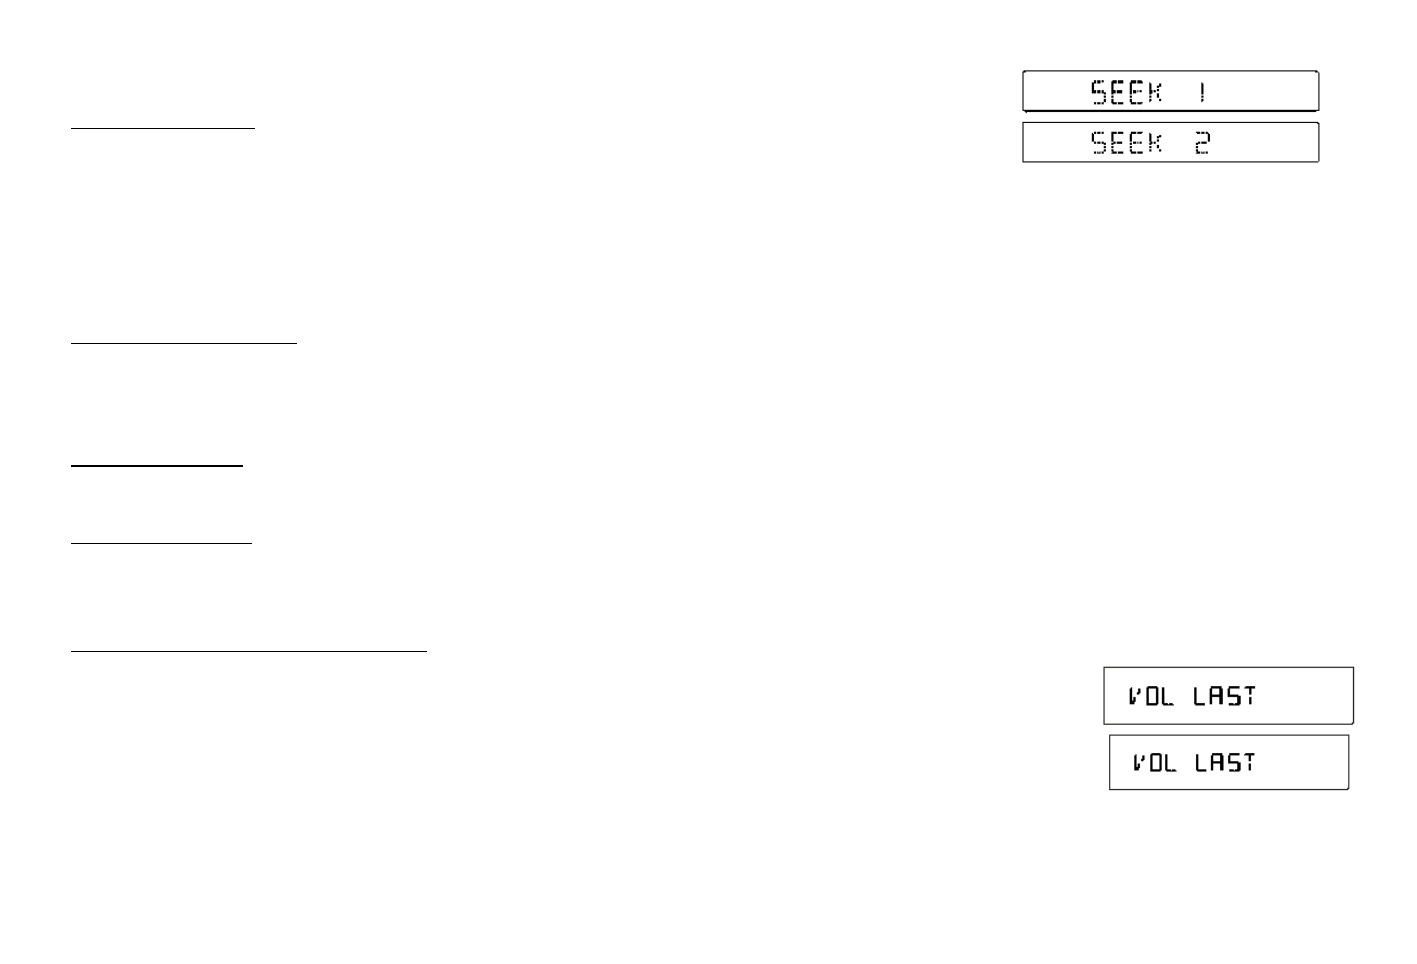Click the short underline just below the bold one
The image size is (1417, 964).
coord(161,543)
